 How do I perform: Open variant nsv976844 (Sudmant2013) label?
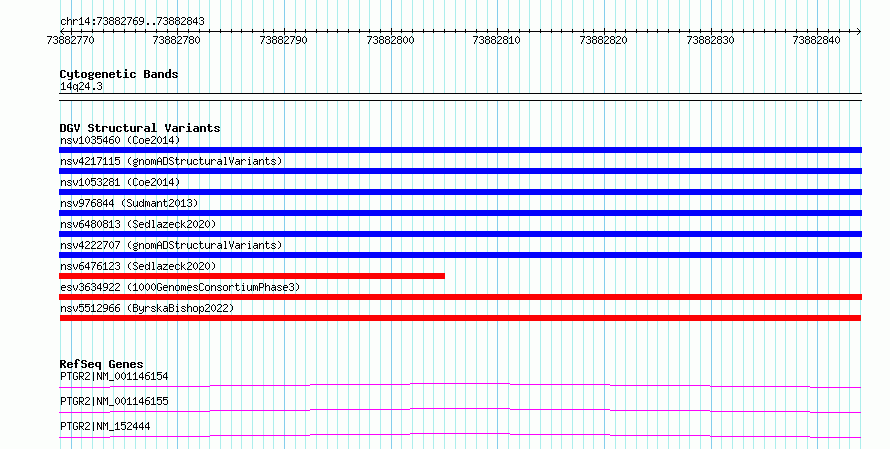tap(129, 203)
